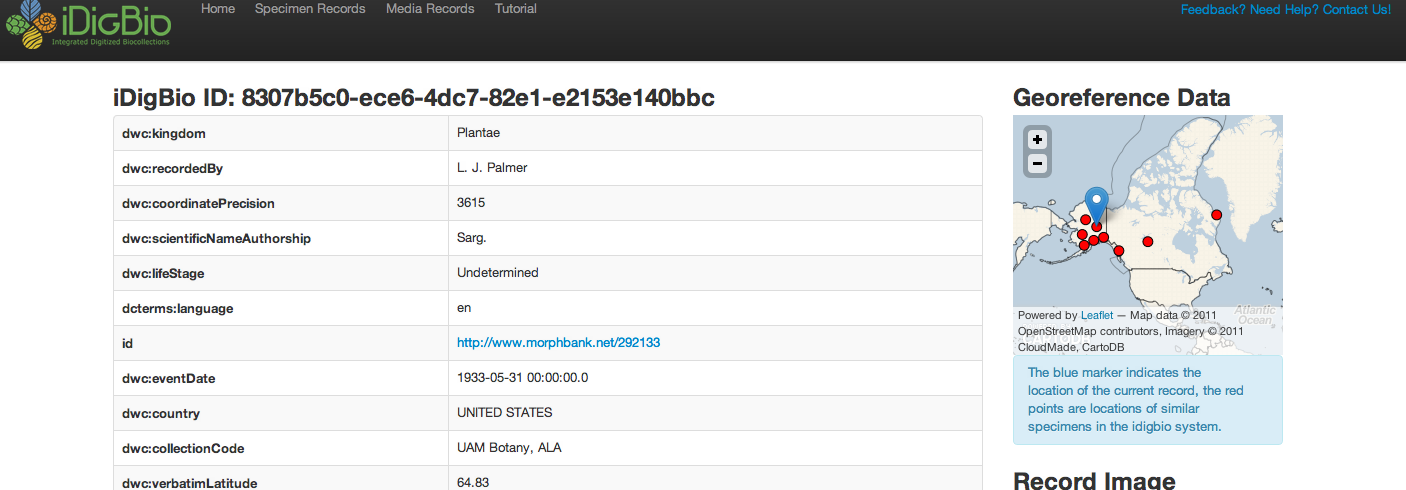Viewport: 1406px width, 490px height.
Task: Click the blue location marker
Action: pyautogui.click(x=1097, y=204)
